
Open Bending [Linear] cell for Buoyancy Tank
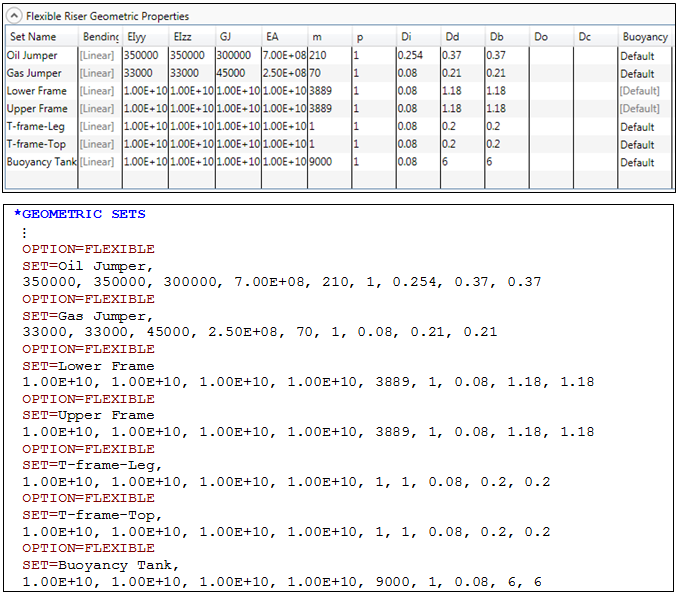[x=100, y=162]
